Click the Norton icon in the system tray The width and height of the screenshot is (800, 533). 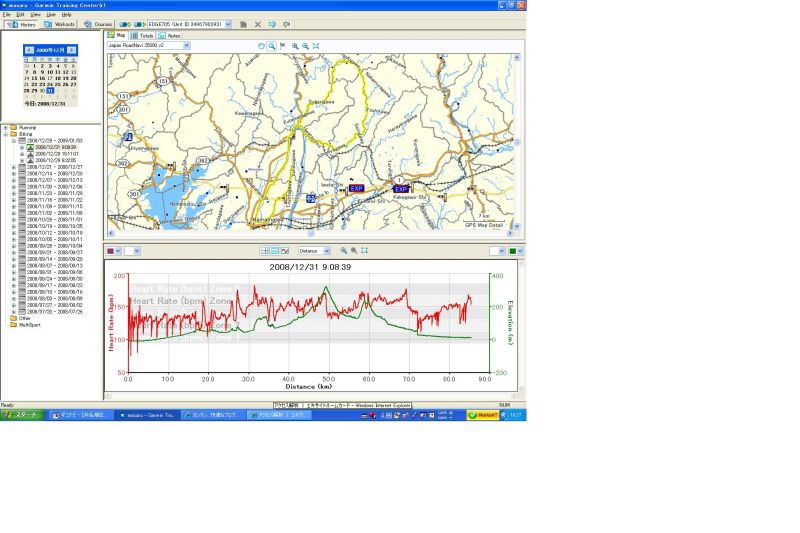point(483,415)
